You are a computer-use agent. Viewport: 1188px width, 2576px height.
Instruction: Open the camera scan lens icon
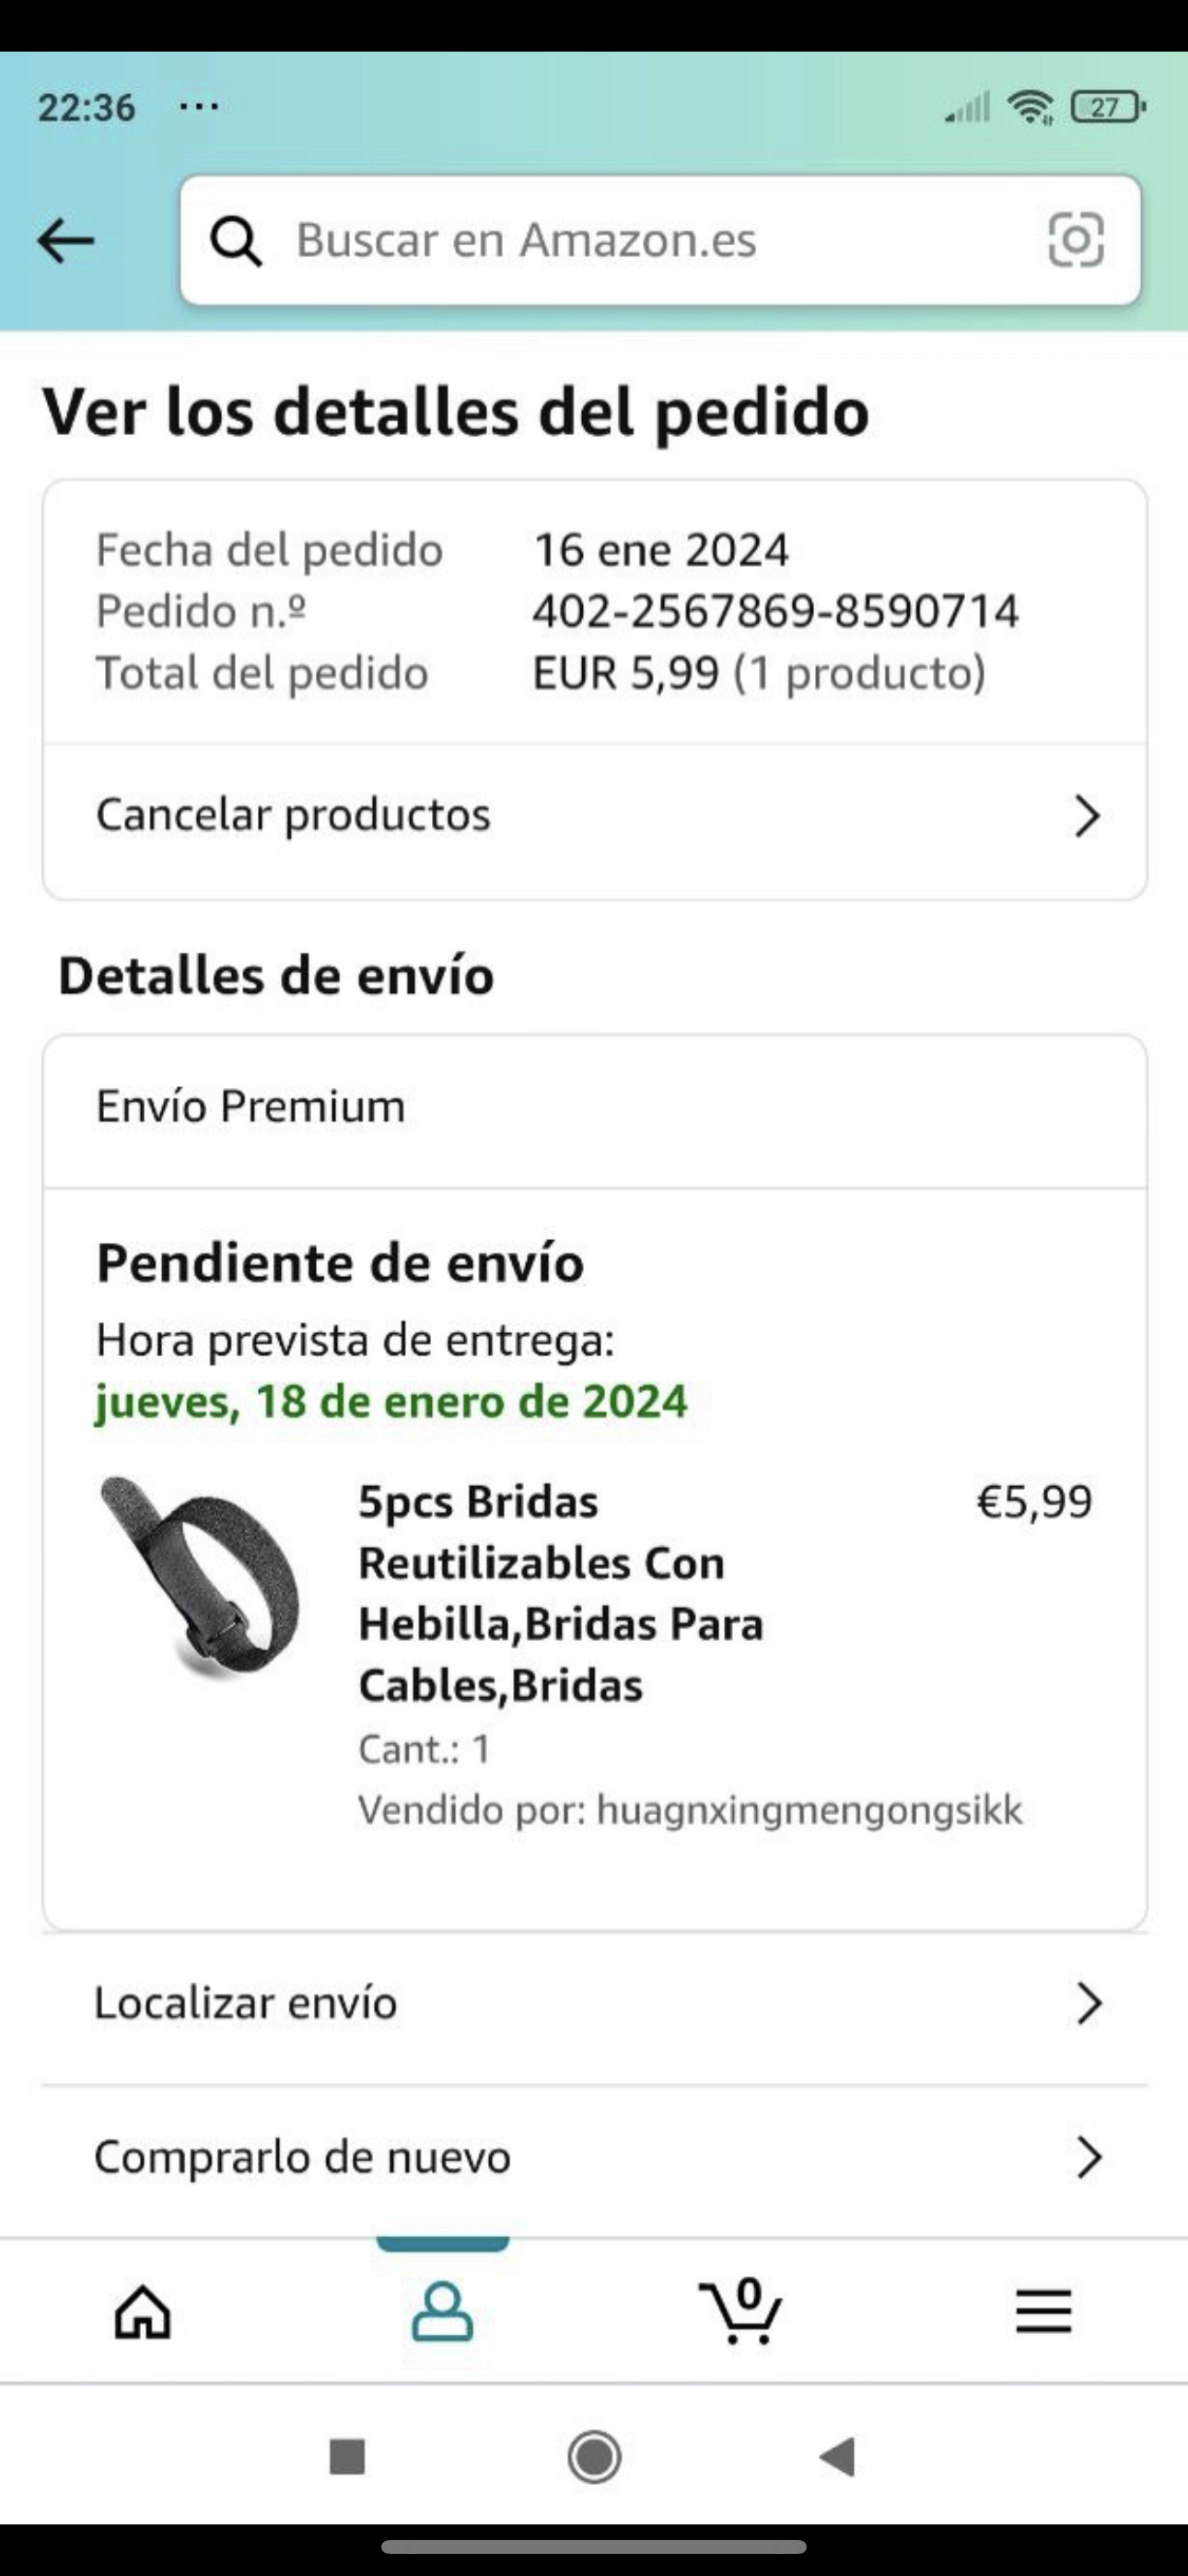(1075, 240)
